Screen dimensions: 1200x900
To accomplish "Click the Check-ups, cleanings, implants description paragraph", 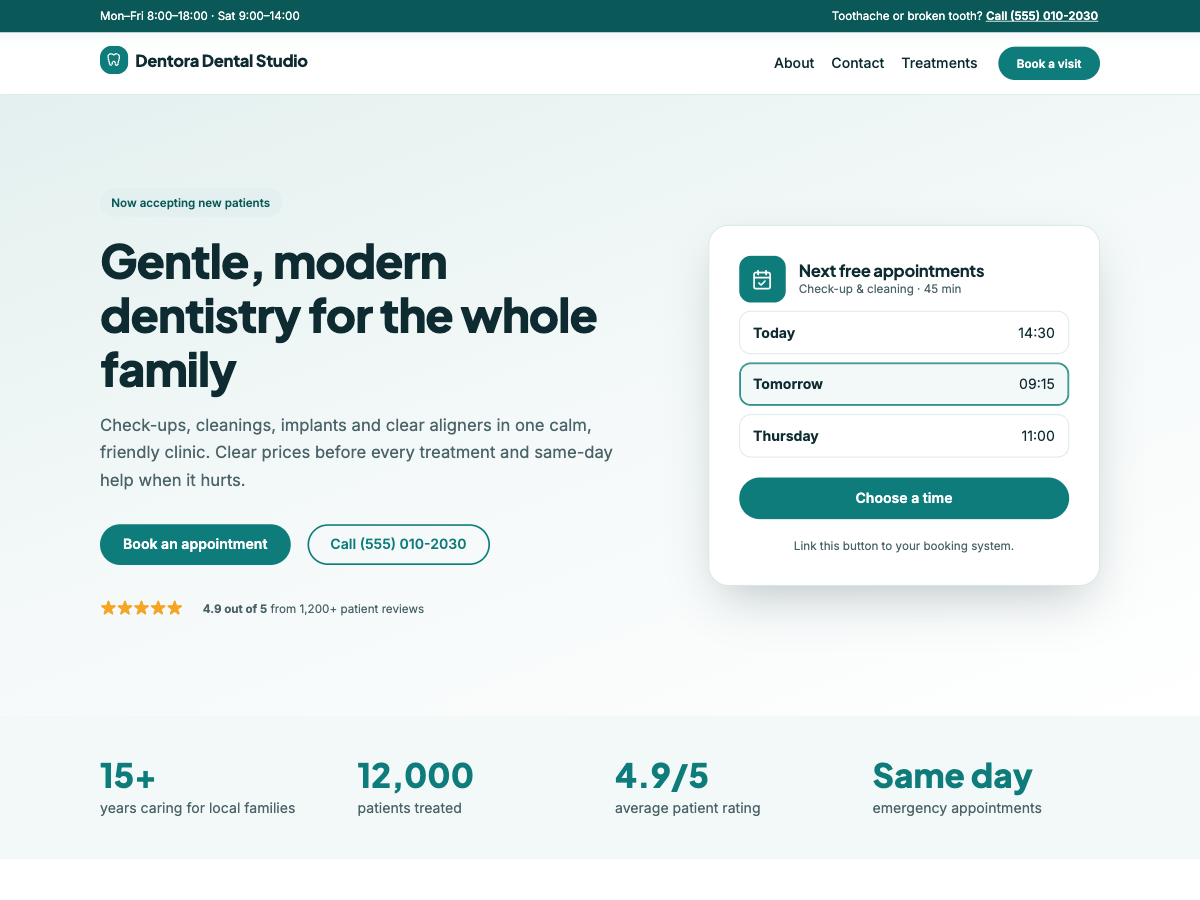I will coord(357,452).
